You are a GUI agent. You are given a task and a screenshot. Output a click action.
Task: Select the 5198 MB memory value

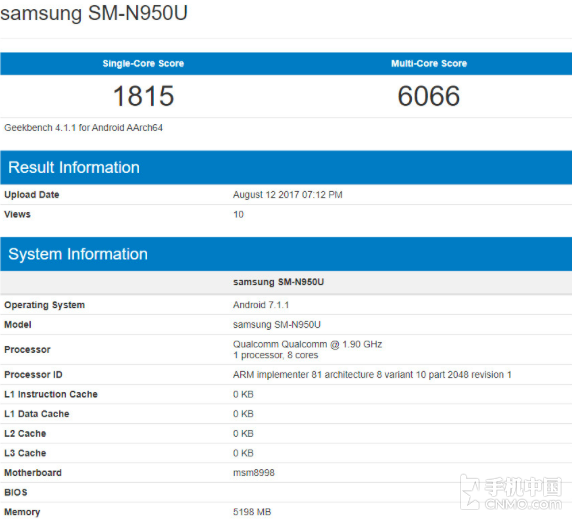pos(252,512)
